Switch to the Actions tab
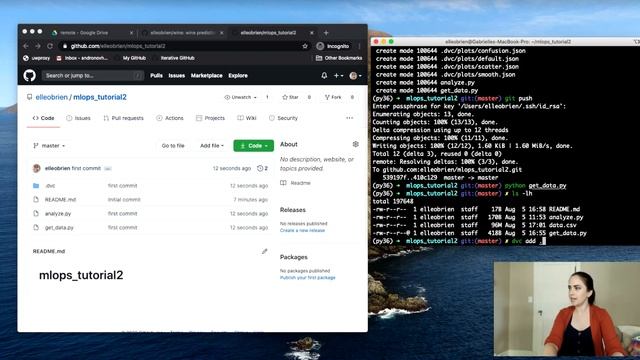Image resolution: width=640 pixels, height=360 pixels. (170, 118)
